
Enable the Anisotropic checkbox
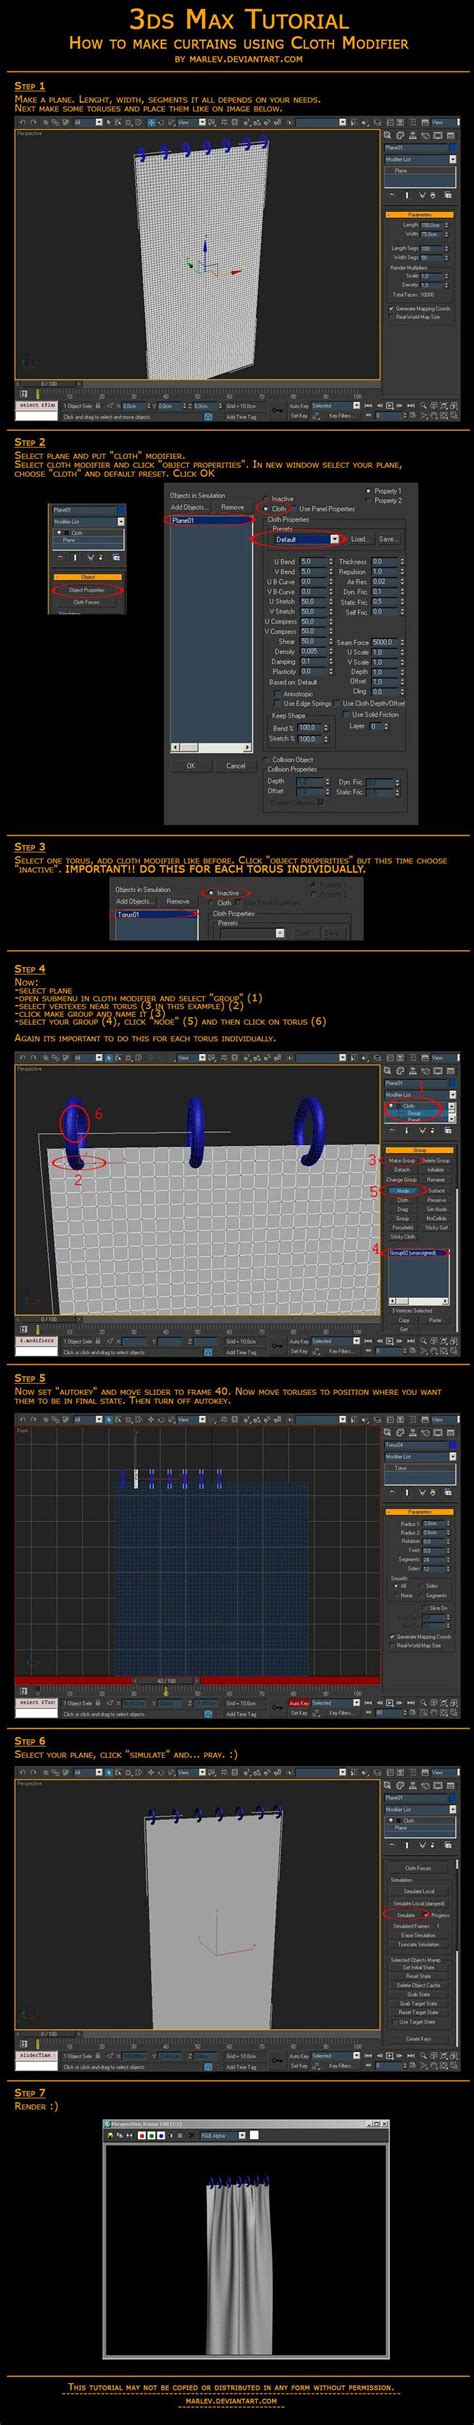tap(278, 693)
